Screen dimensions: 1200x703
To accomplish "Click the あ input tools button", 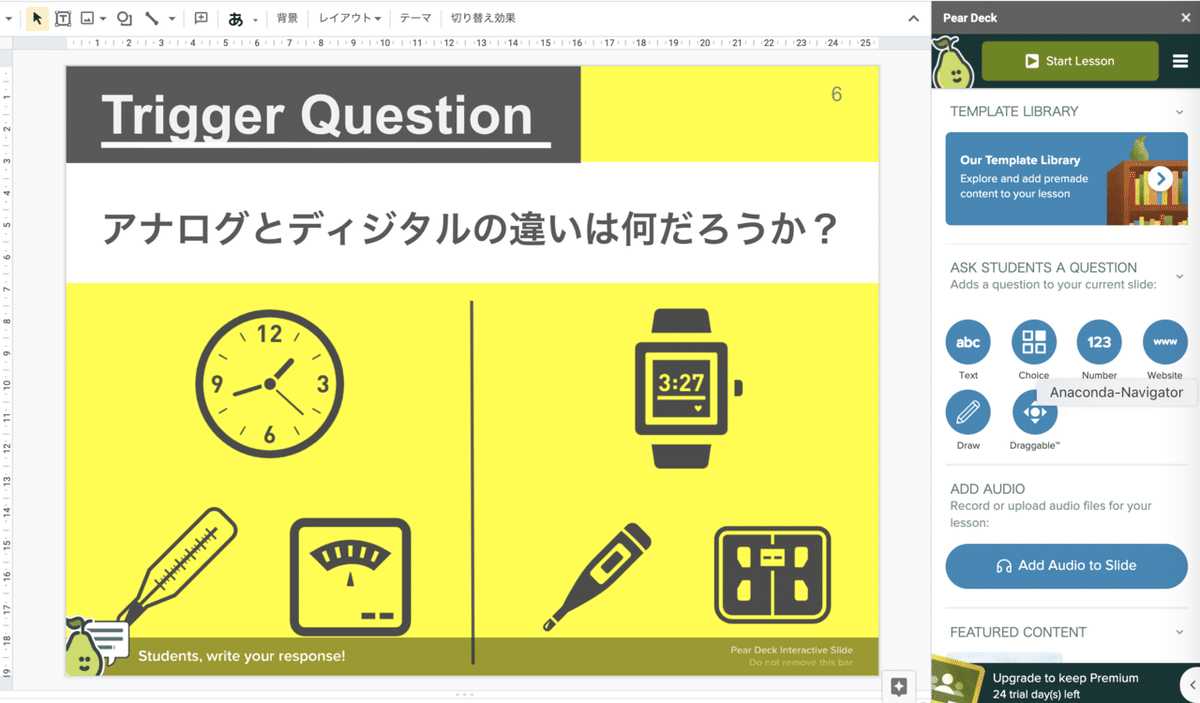I will tap(236, 19).
